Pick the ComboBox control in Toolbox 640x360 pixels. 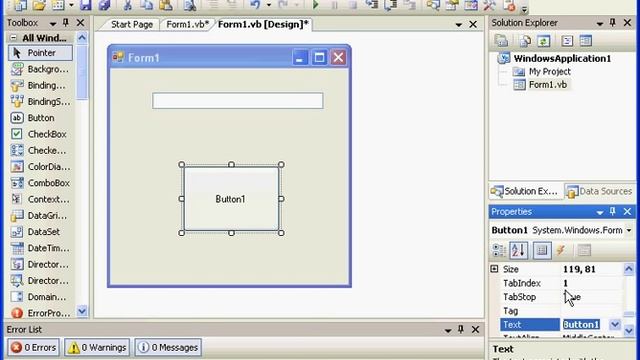point(40,183)
